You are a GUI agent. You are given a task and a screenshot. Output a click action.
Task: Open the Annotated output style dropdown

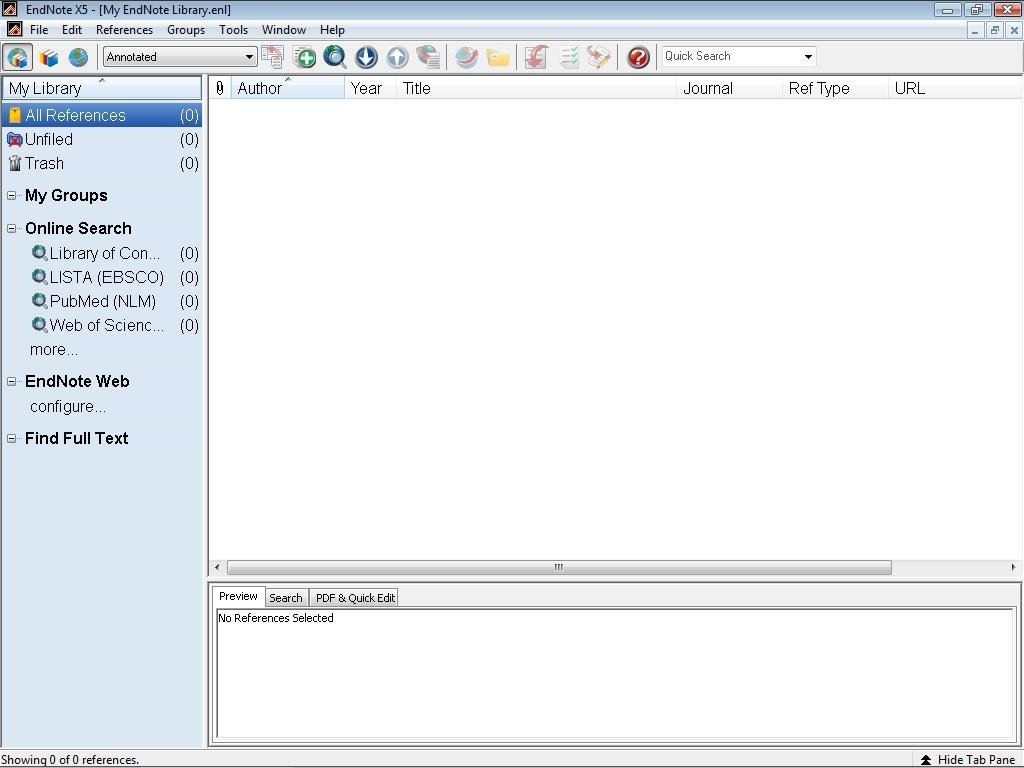click(180, 57)
